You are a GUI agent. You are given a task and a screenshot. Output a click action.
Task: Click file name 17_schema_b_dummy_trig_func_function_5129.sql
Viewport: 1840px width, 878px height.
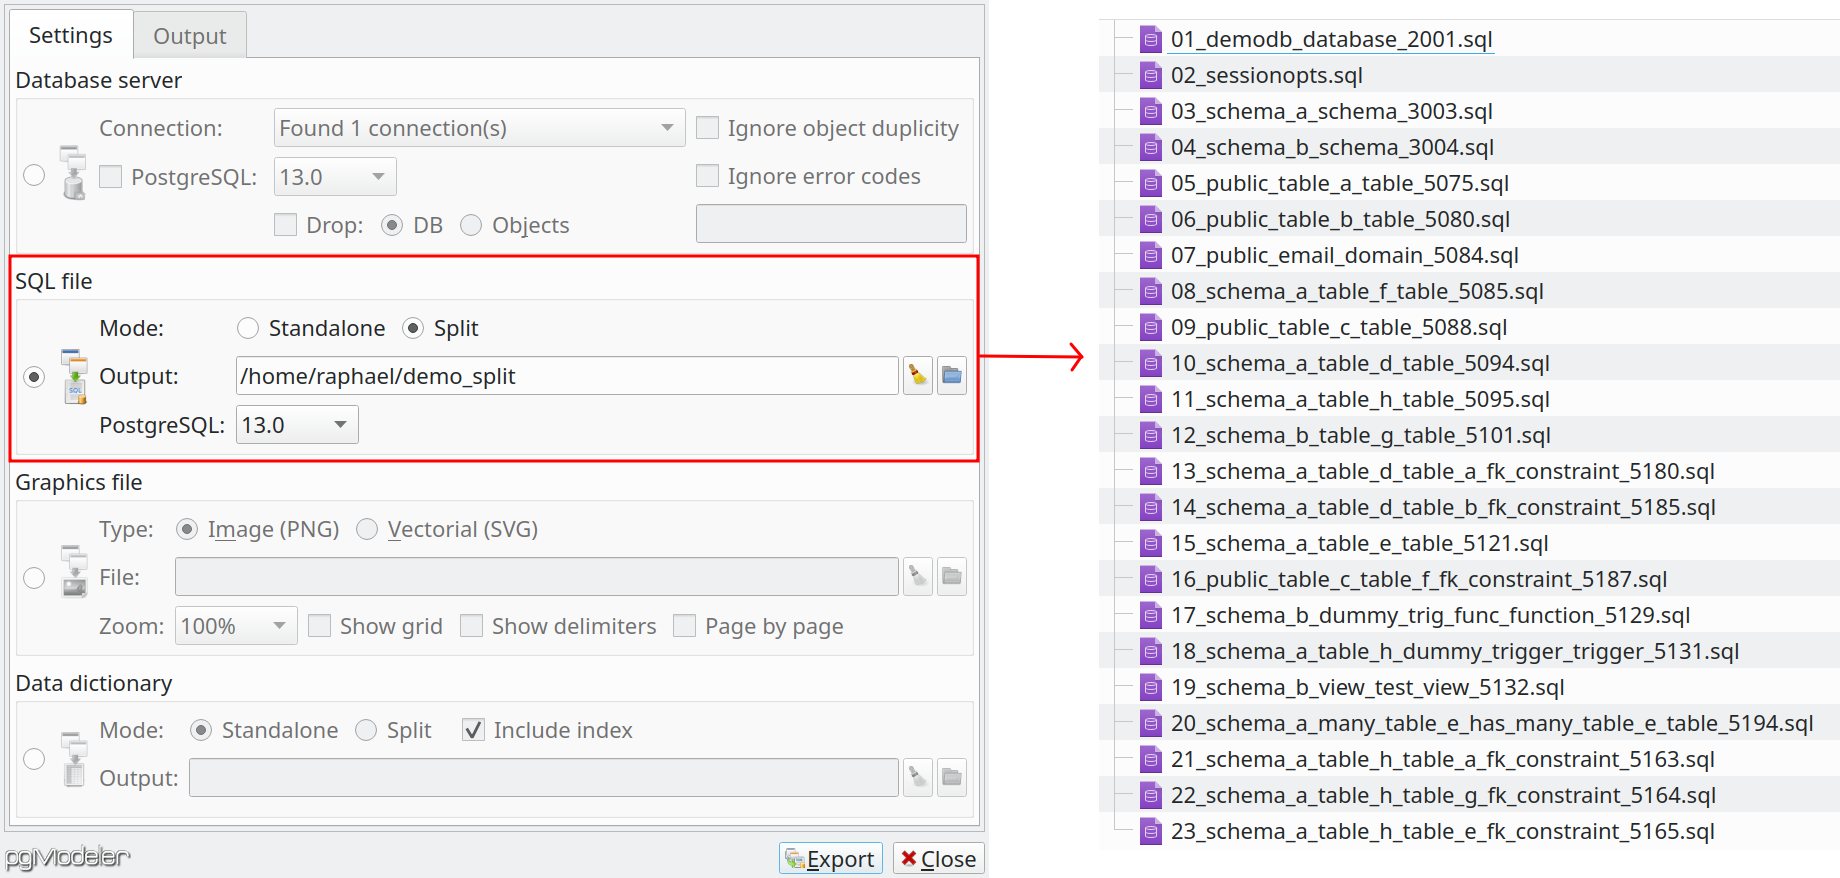coord(1430,615)
